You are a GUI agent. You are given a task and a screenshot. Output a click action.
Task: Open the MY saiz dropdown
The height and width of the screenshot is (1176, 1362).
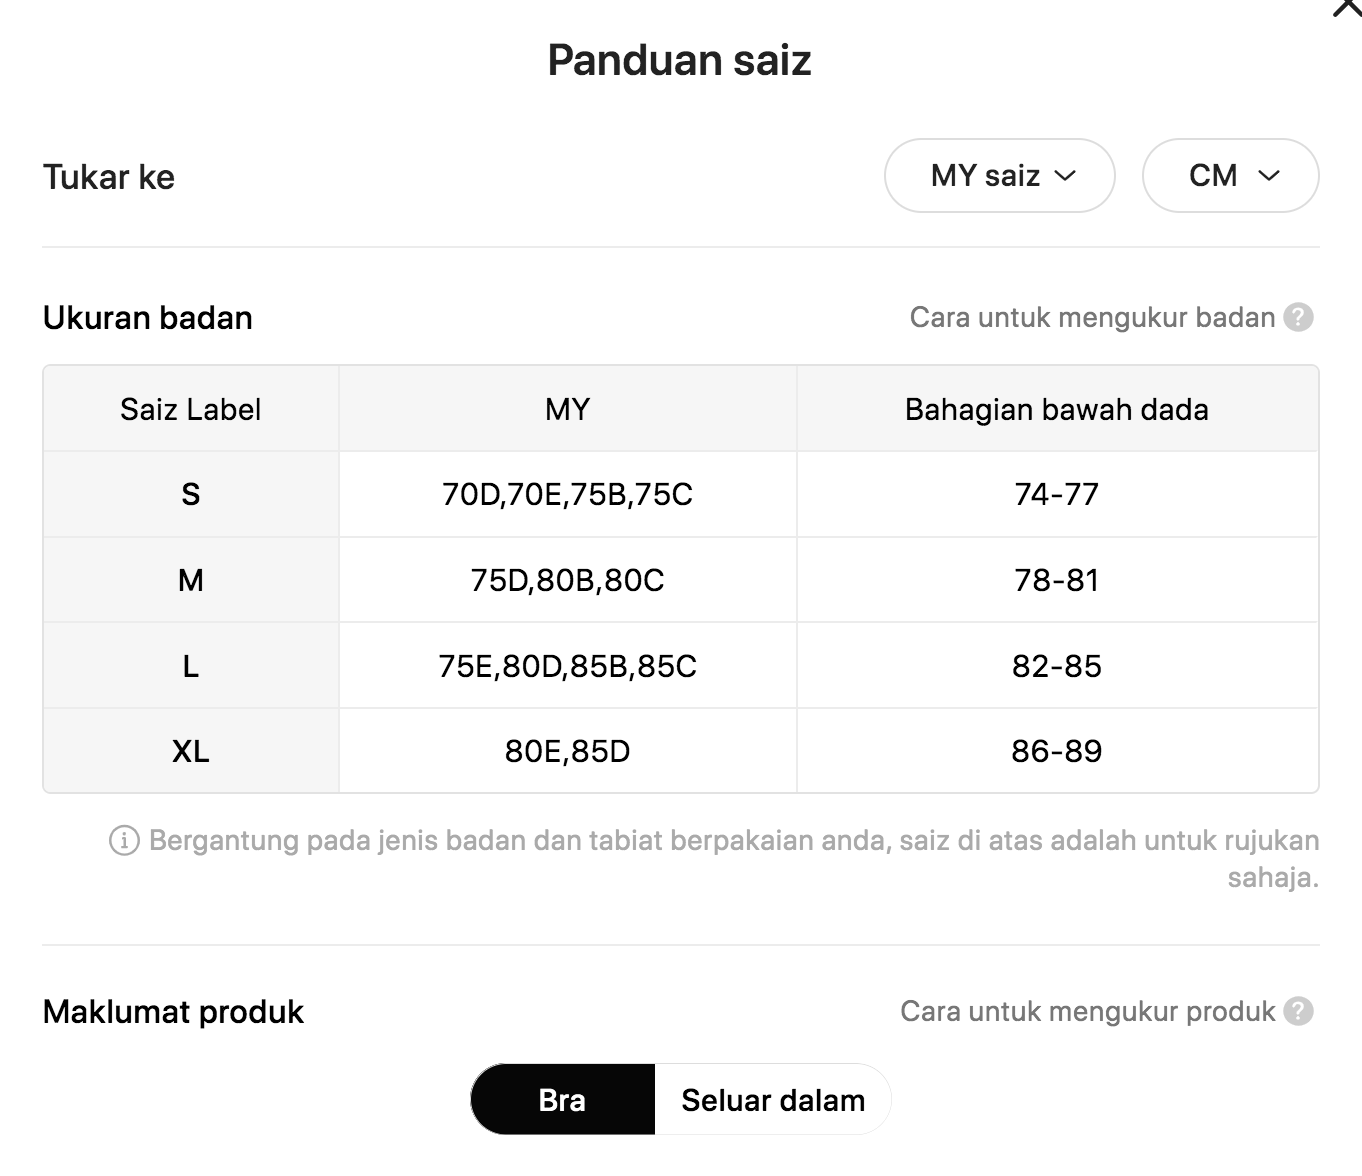pyautogui.click(x=1000, y=176)
